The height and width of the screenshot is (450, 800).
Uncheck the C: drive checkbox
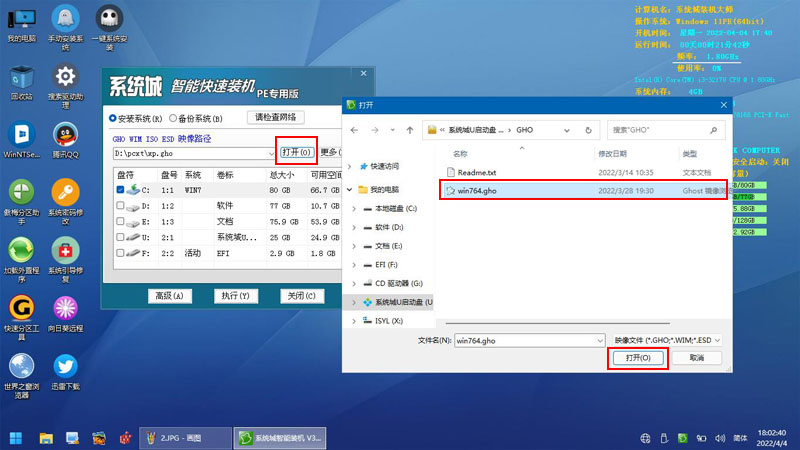pos(120,189)
